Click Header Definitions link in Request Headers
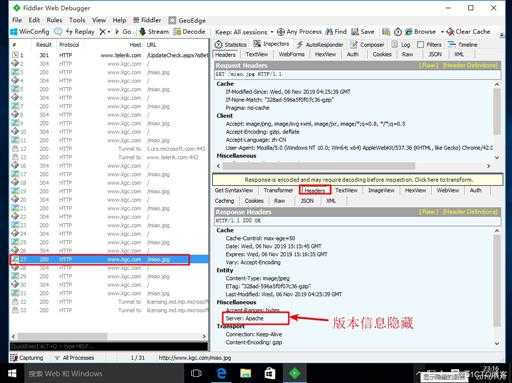This screenshot has height=383, width=512. (x=470, y=65)
